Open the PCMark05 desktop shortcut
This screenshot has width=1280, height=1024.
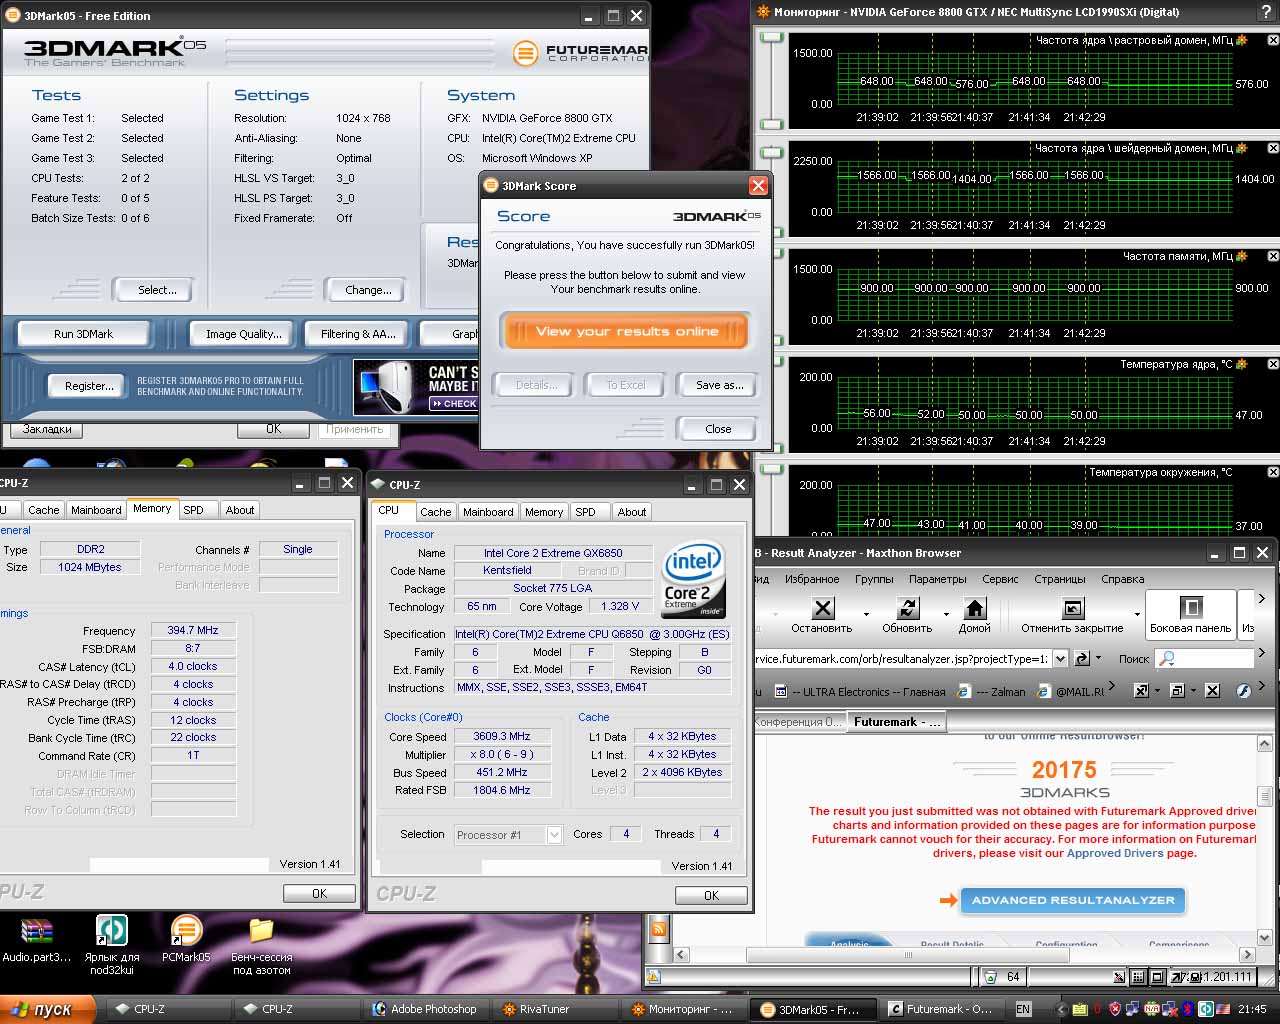pyautogui.click(x=186, y=940)
